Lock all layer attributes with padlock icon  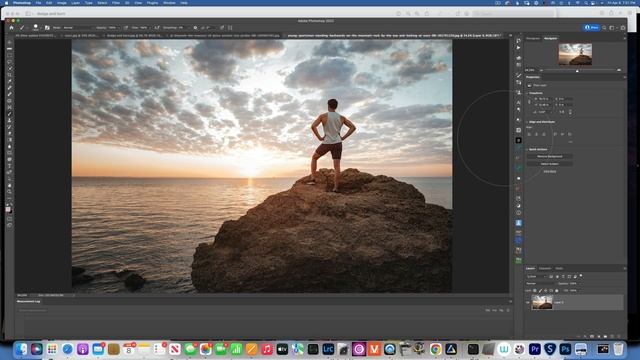(x=556, y=291)
